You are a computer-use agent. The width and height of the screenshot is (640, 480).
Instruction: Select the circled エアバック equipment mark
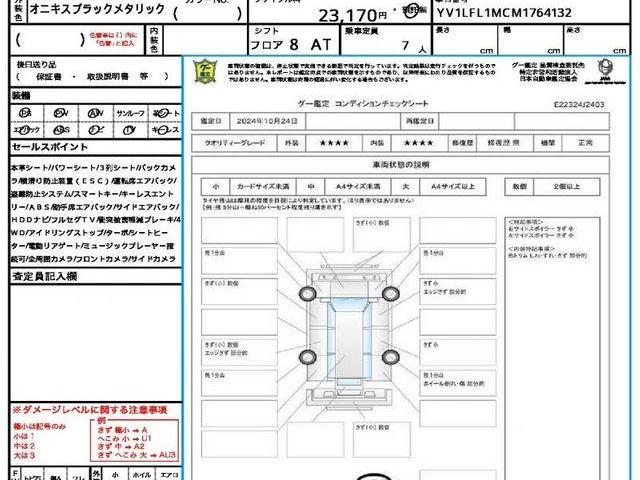pyautogui.click(x=26, y=130)
